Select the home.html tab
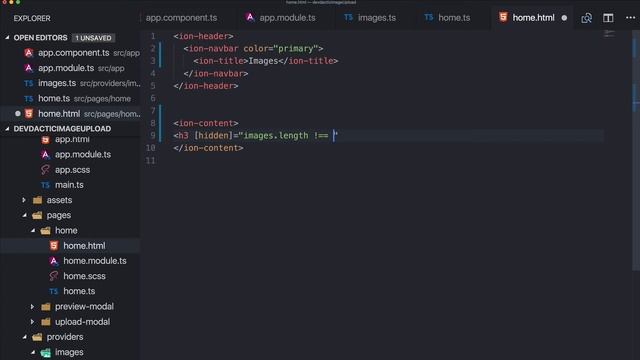 (533, 18)
